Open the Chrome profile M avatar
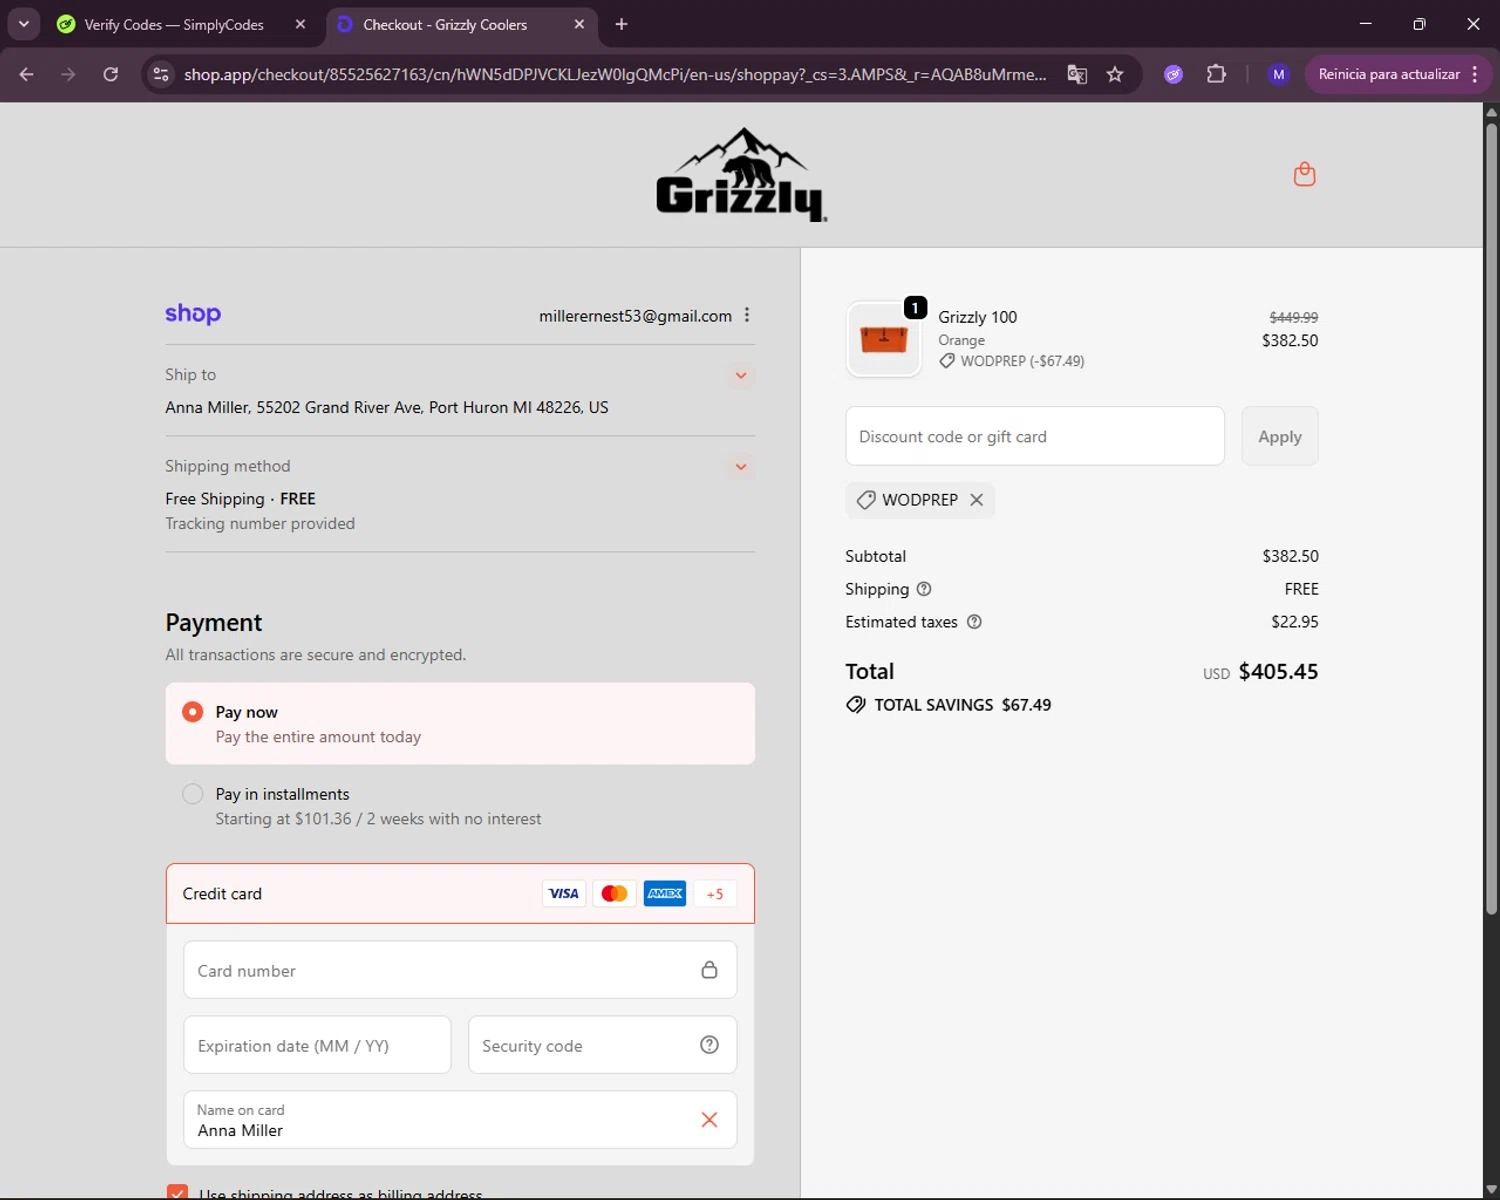1500x1200 pixels. tap(1278, 74)
